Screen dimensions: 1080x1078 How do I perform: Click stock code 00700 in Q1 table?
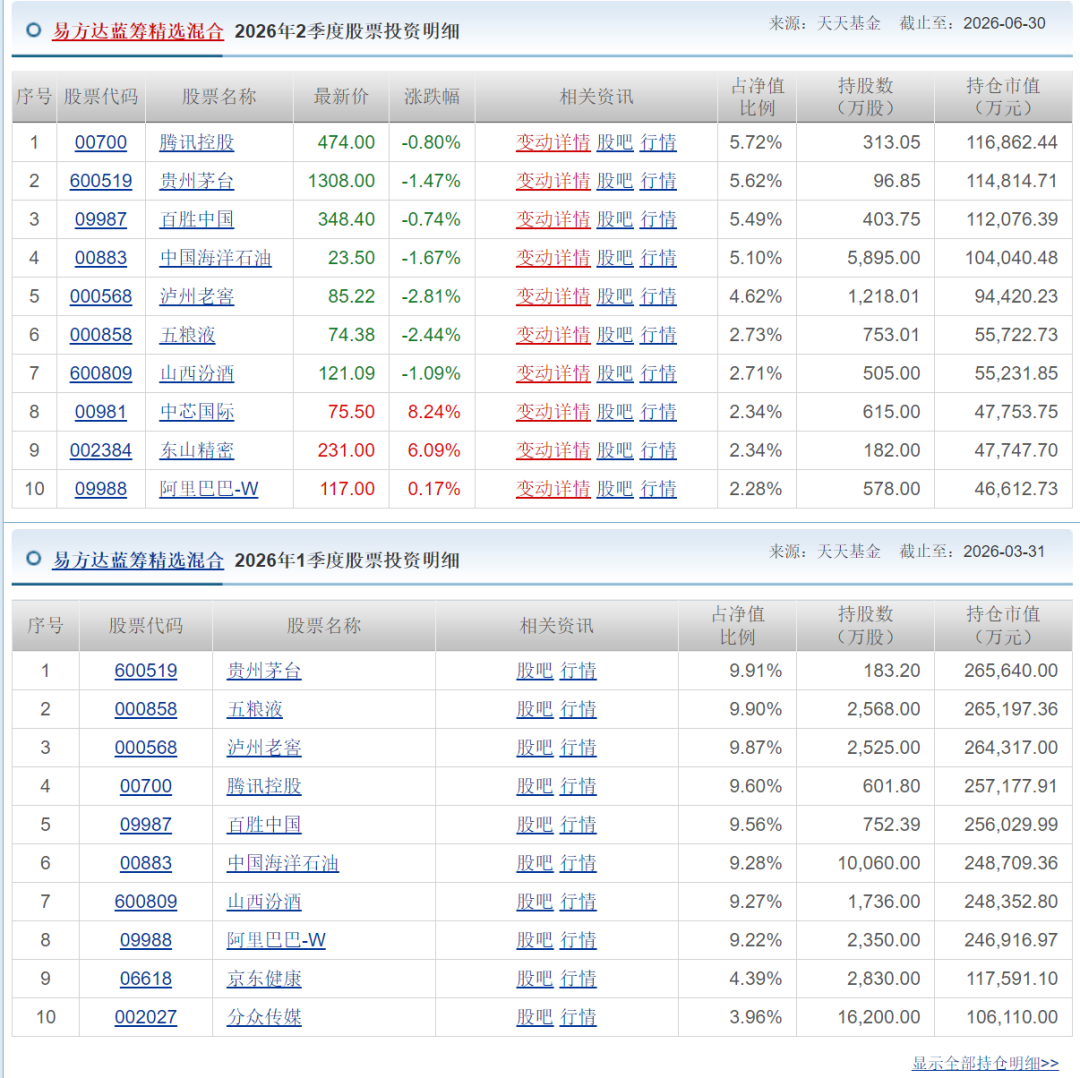click(146, 787)
